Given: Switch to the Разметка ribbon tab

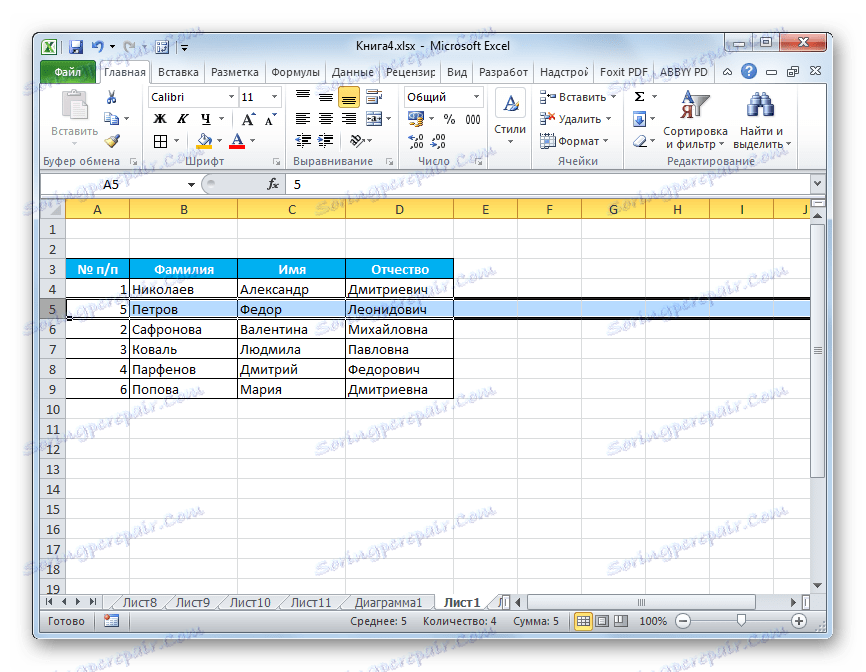Looking at the screenshot, I should pyautogui.click(x=235, y=72).
